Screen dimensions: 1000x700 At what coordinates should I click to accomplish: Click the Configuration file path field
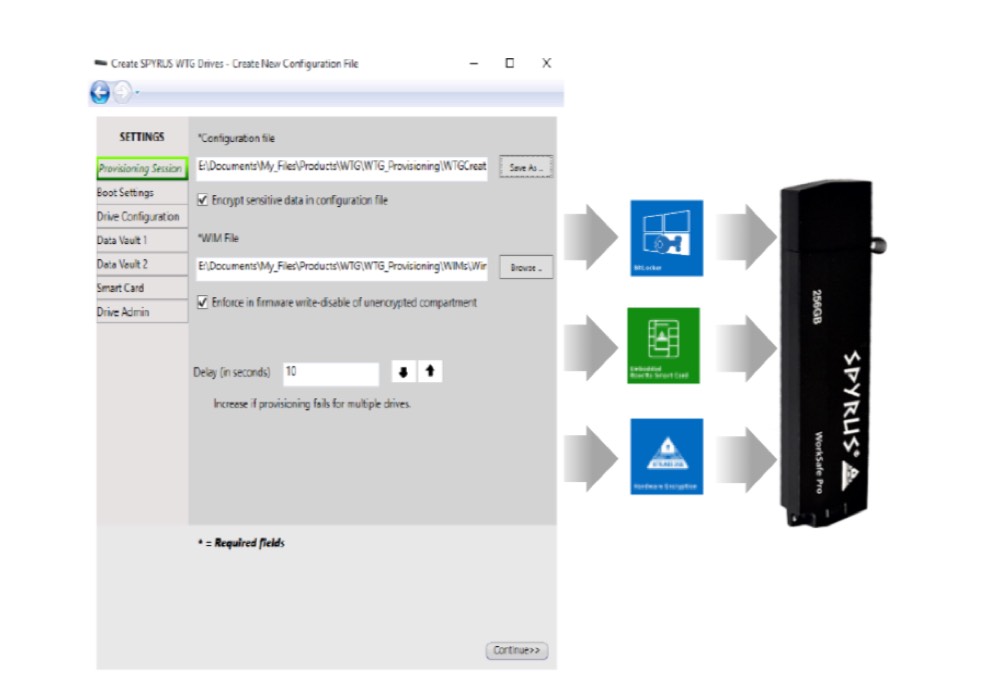[342, 168]
